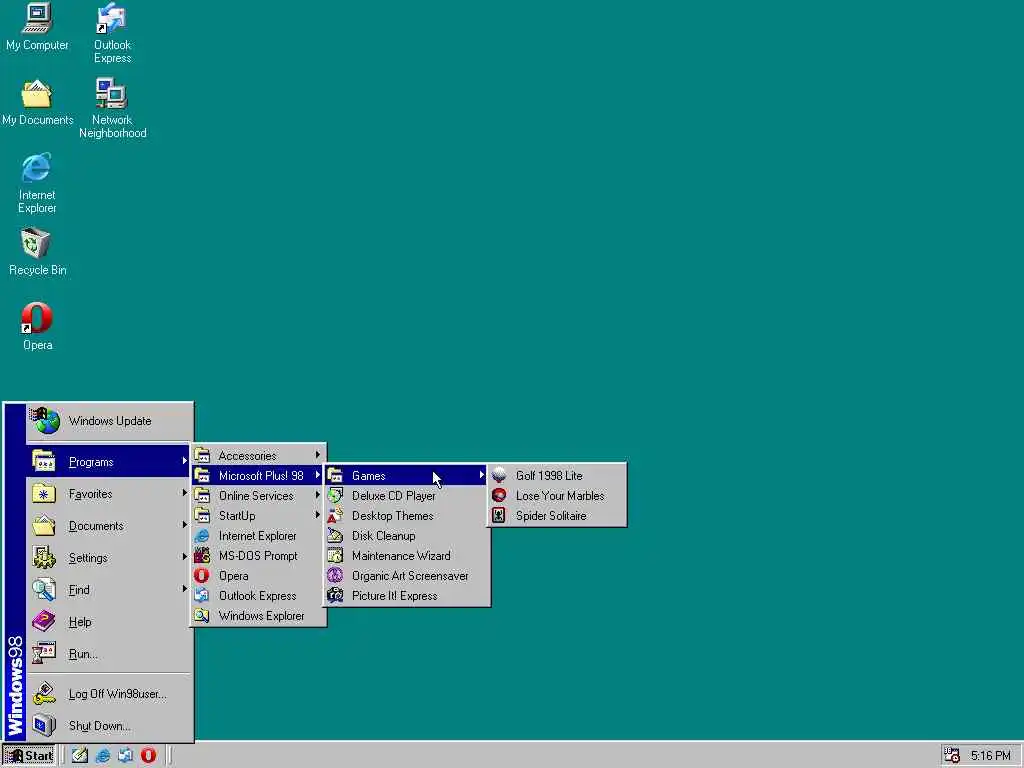Choose Shut Down... from the Start menu
Viewport: 1024px width, 768px height.
(x=110, y=726)
